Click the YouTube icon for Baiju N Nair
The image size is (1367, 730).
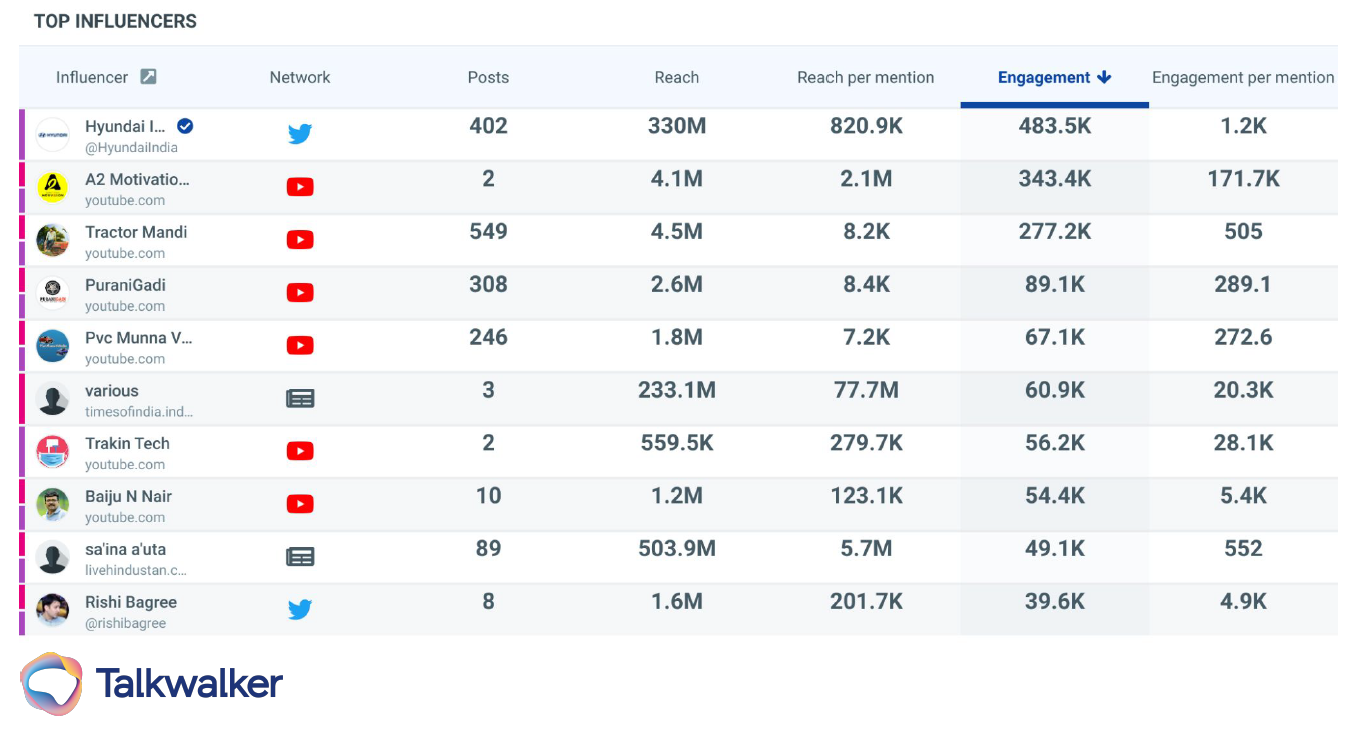[x=300, y=504]
